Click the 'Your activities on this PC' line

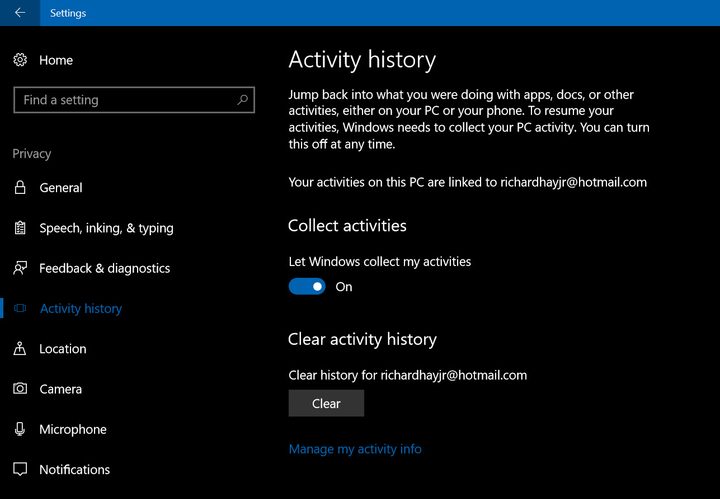click(467, 182)
